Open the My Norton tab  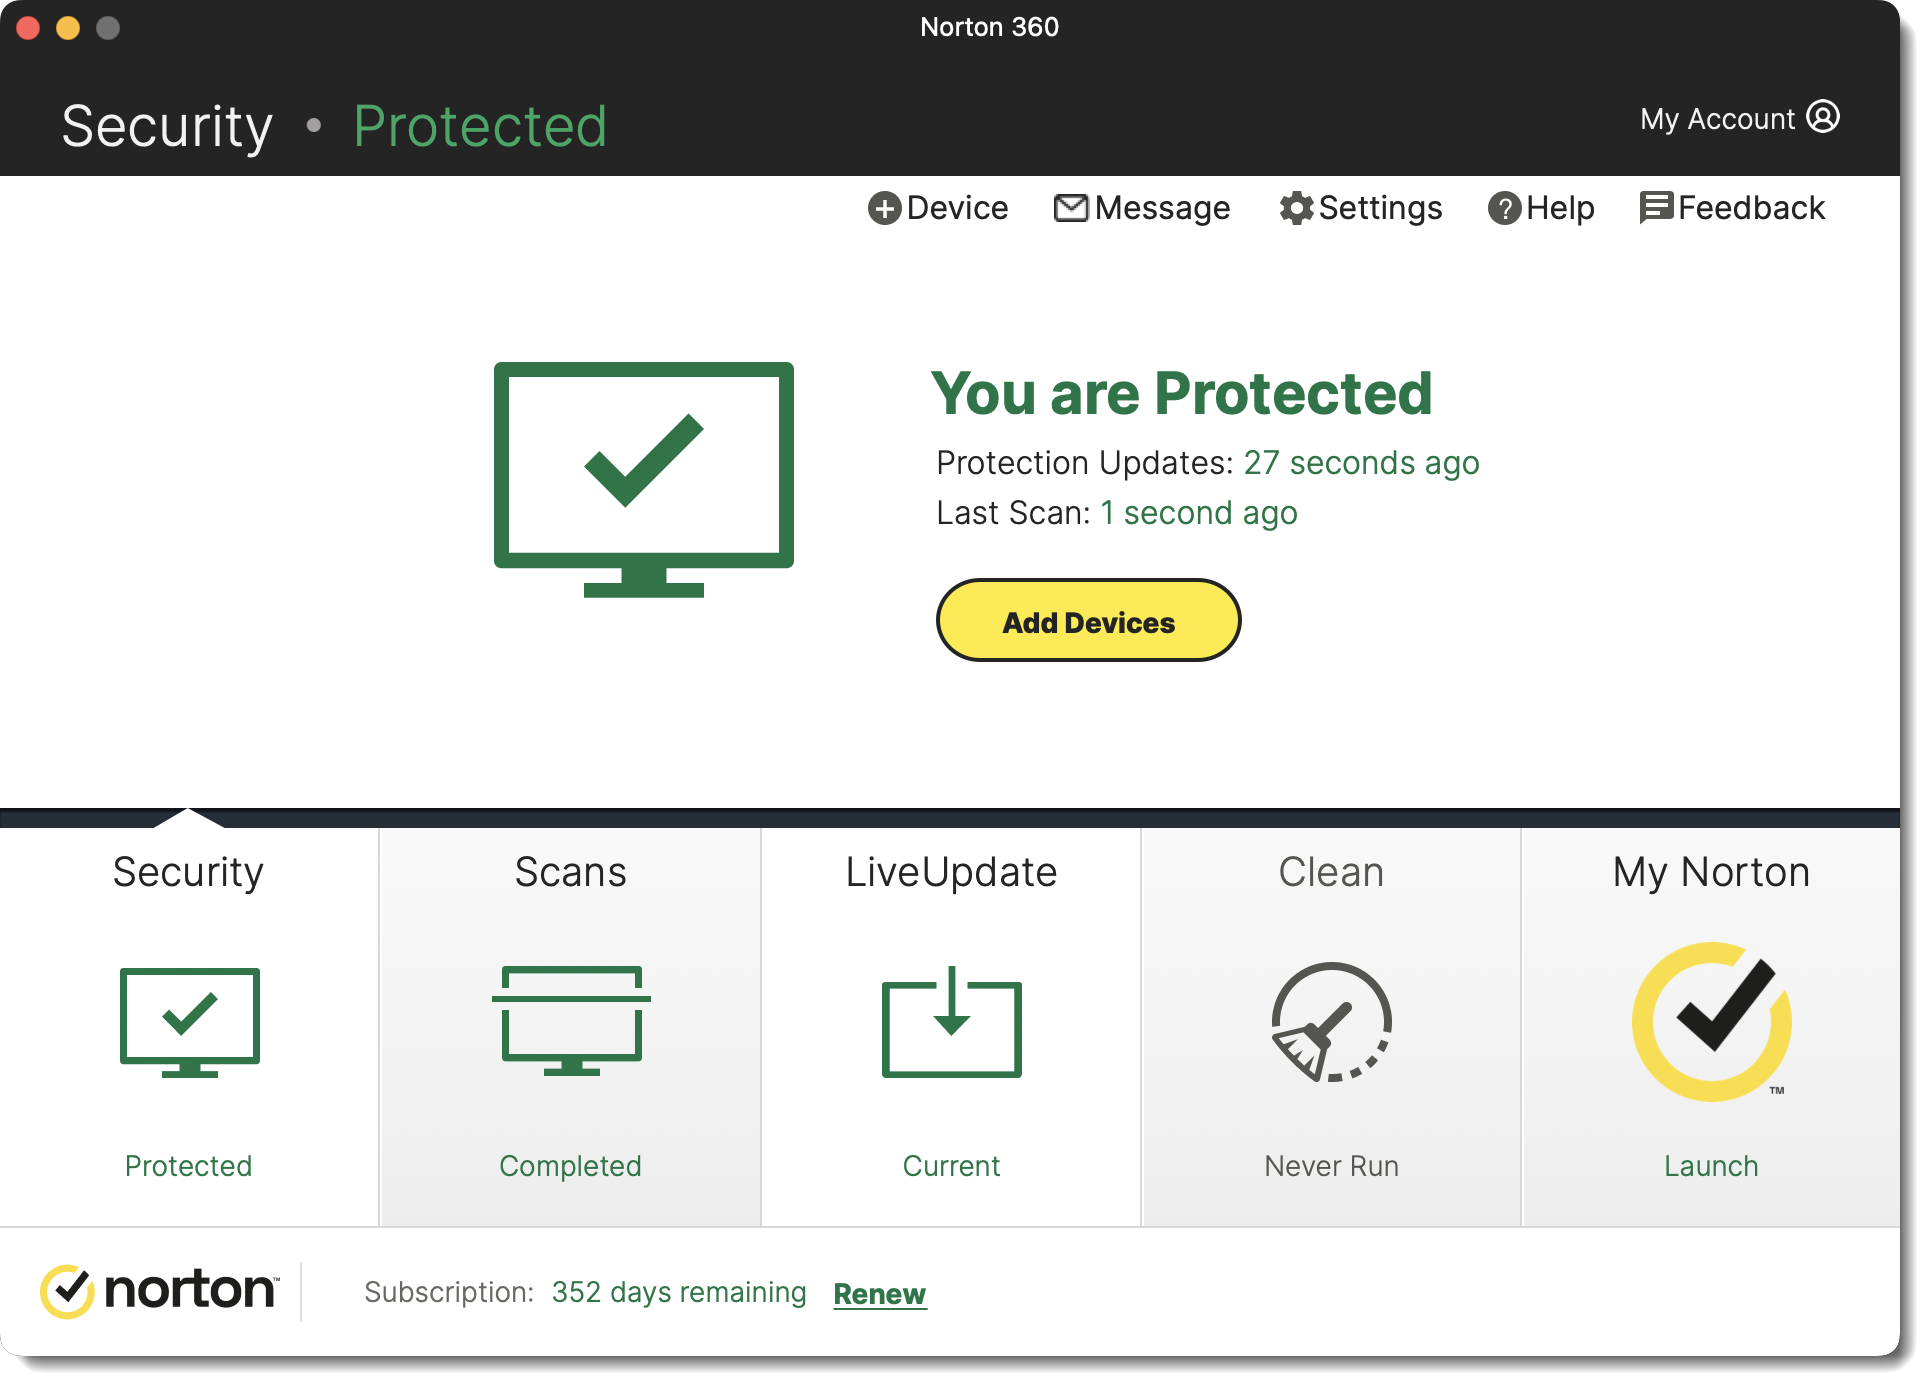(1711, 872)
